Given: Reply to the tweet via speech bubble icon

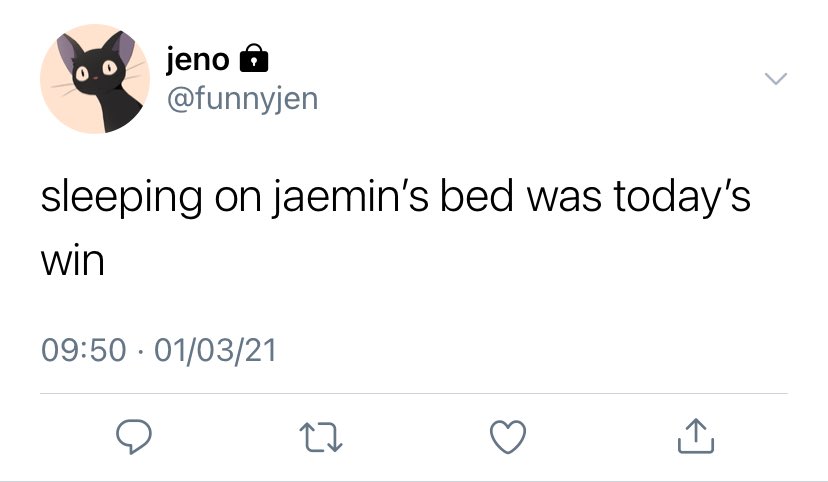Looking at the screenshot, I should pos(134,437).
